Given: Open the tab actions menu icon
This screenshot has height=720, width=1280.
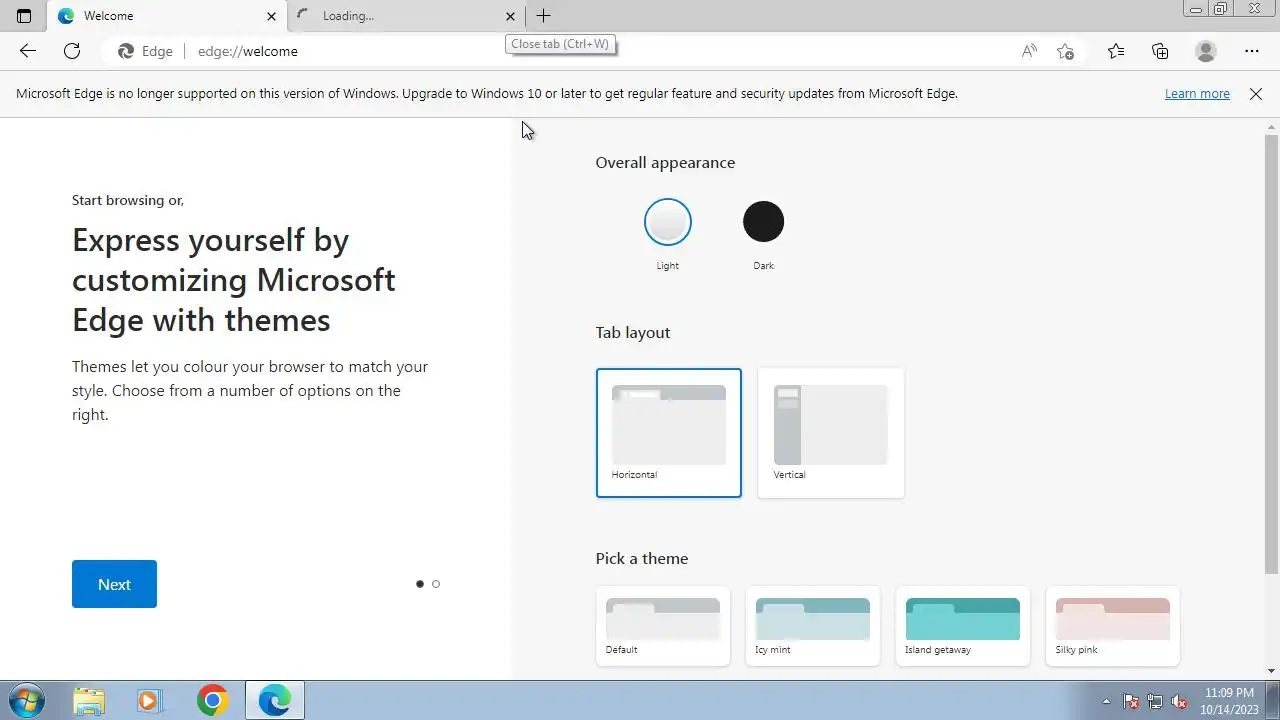Looking at the screenshot, I should 24,16.
